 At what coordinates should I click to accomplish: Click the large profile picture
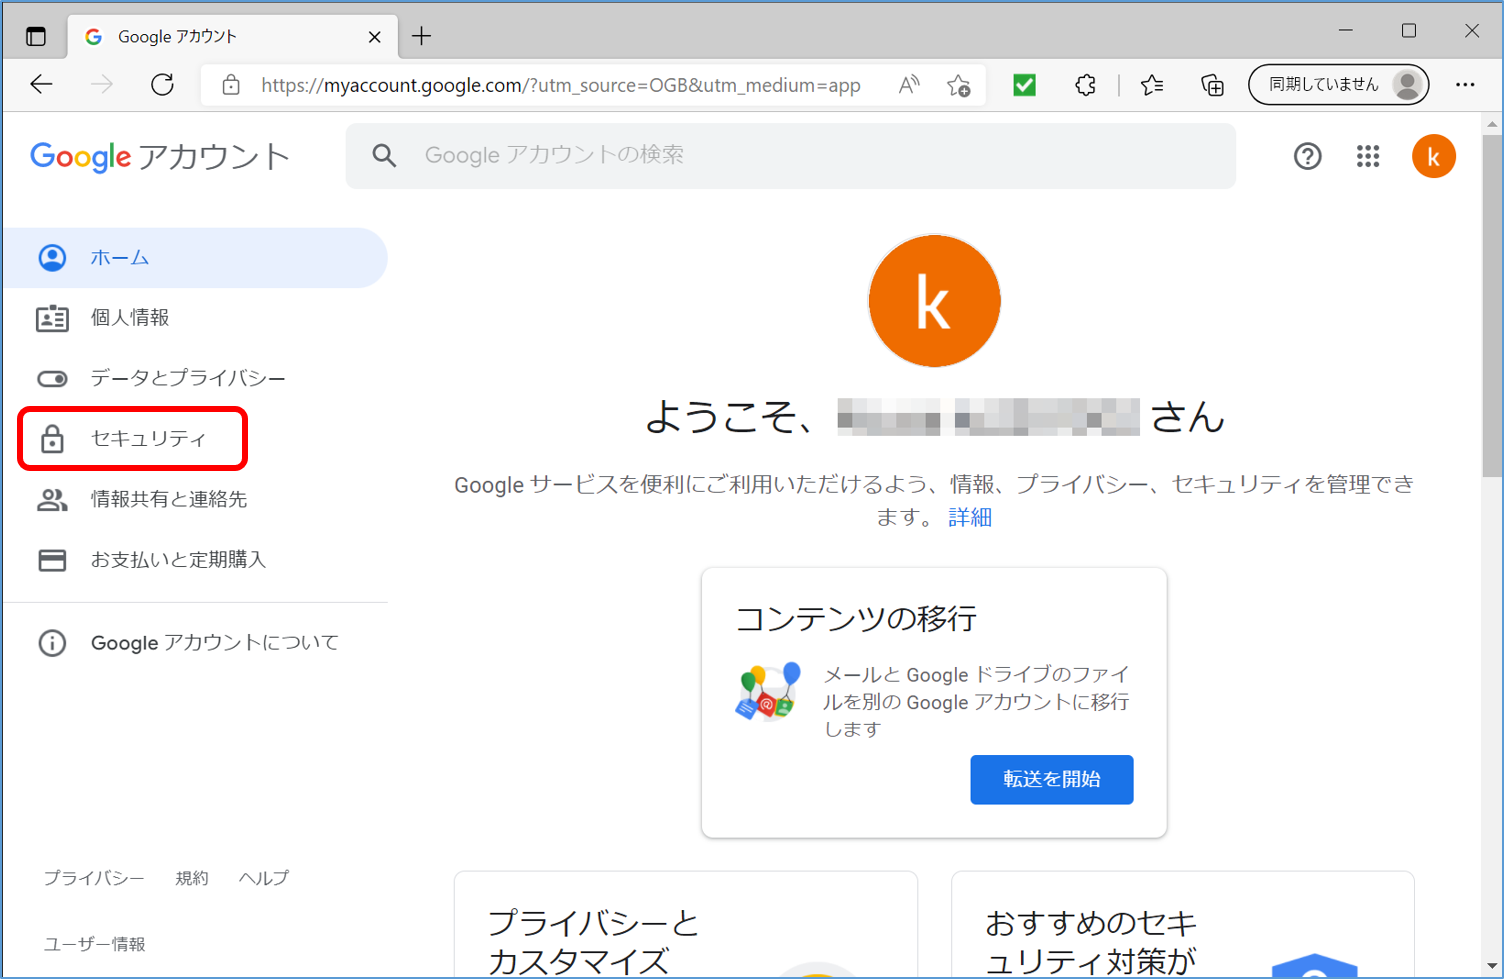(934, 301)
